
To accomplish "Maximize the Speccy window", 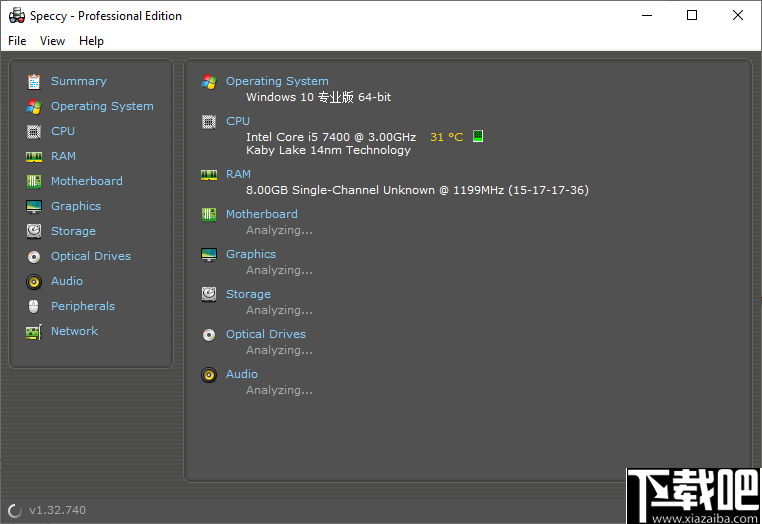I will point(692,16).
